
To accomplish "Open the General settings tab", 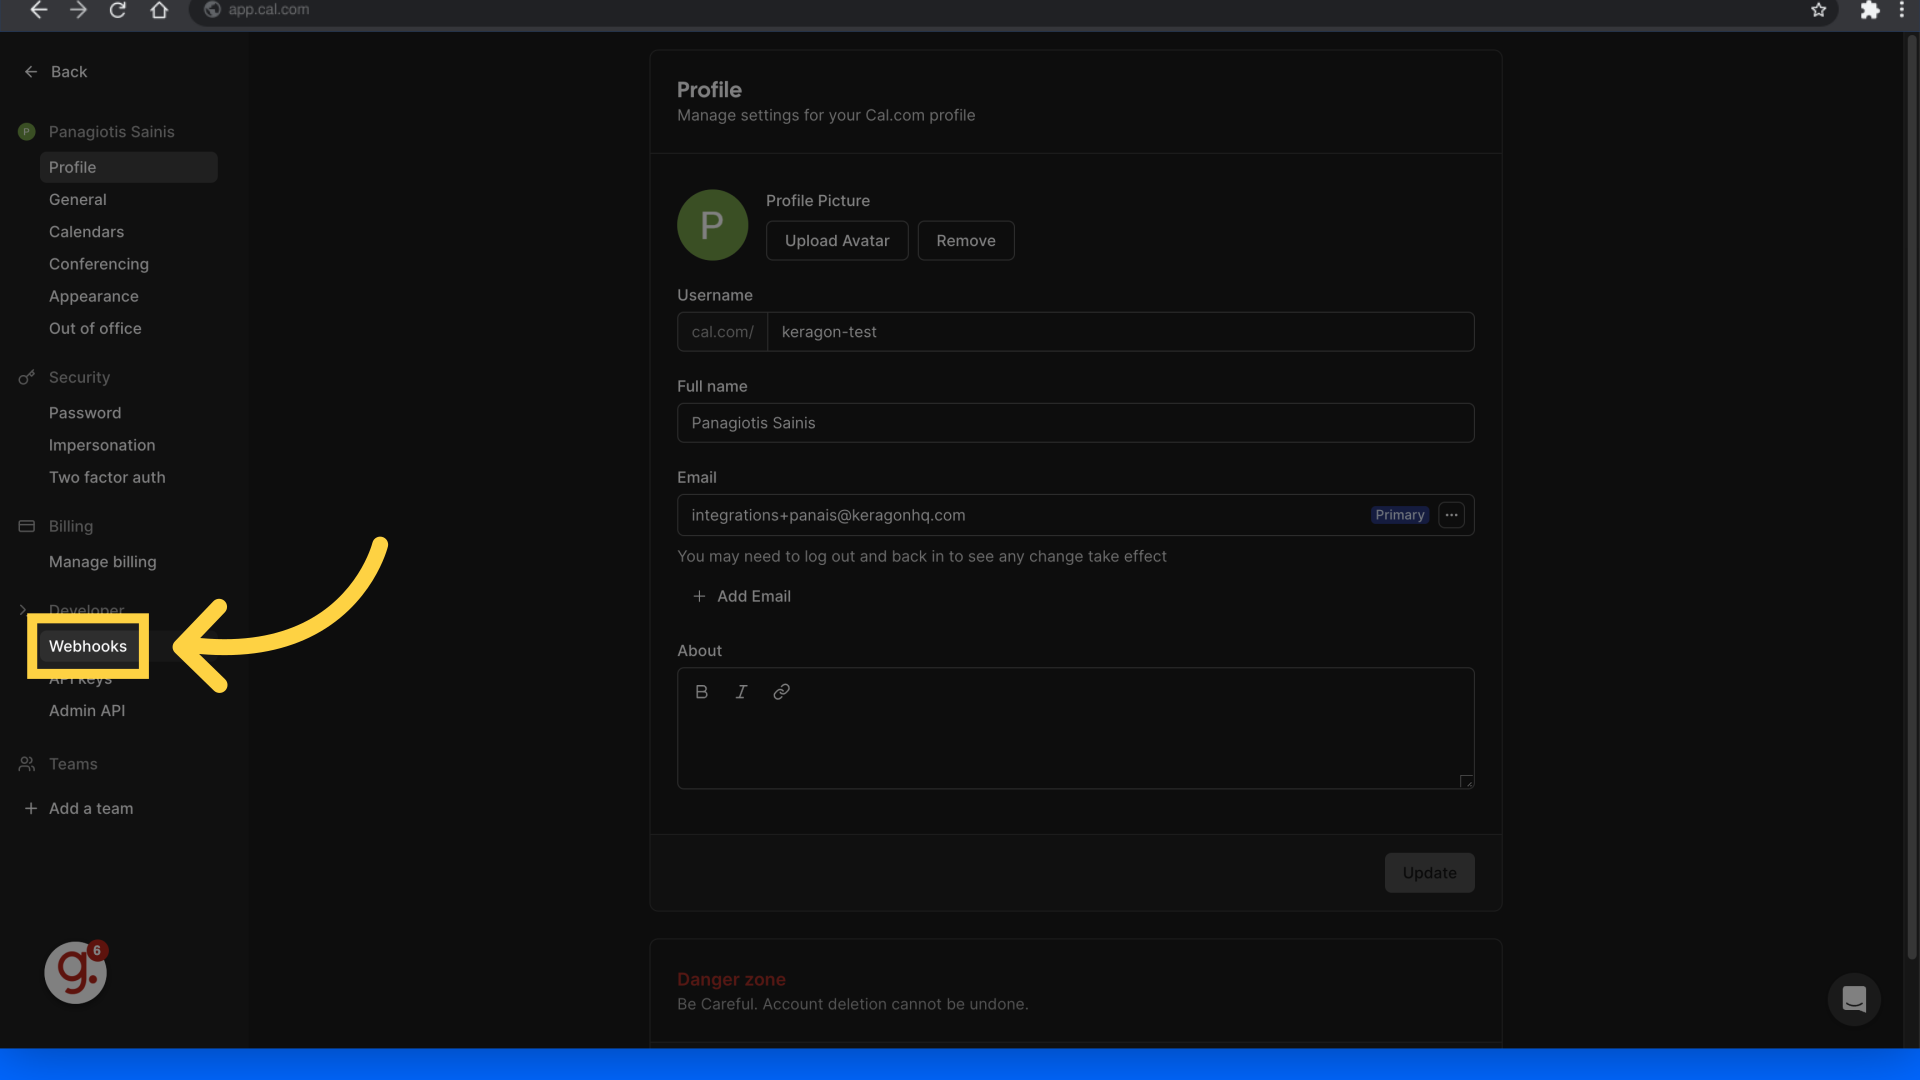I will [78, 200].
